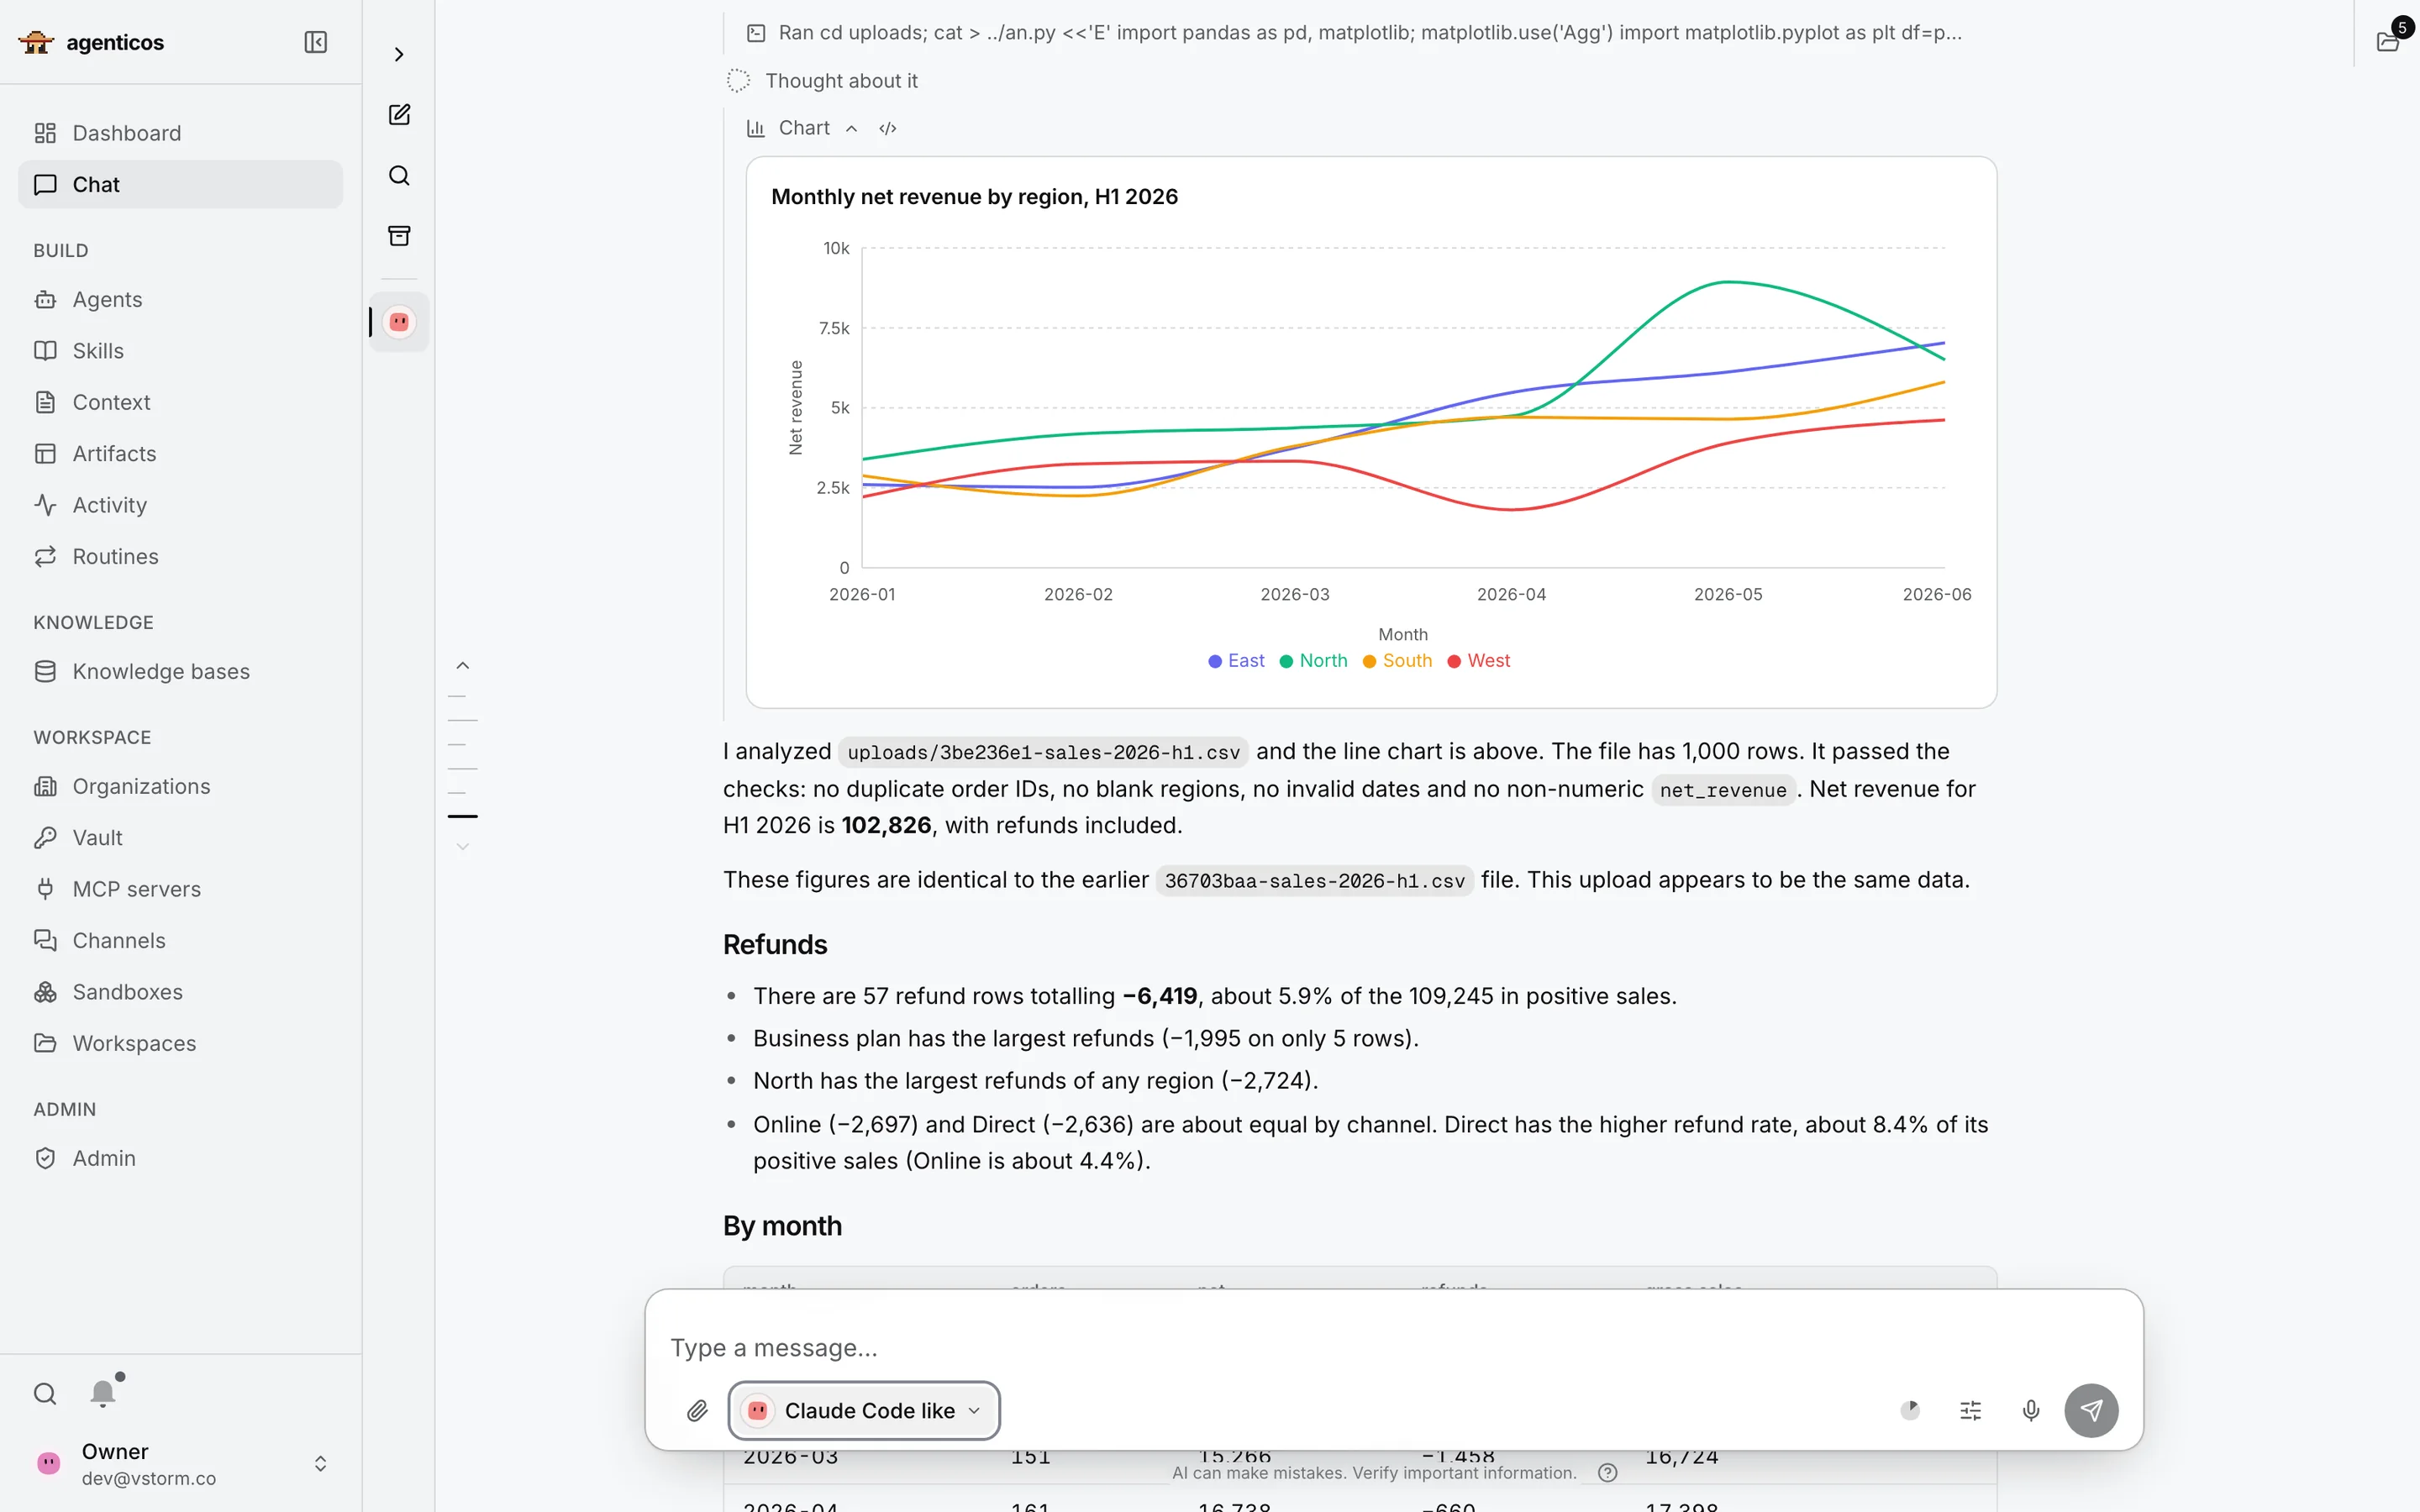Viewport: 2420px width, 1512px height.
Task: Expand the Thought about it step
Action: coord(822,80)
